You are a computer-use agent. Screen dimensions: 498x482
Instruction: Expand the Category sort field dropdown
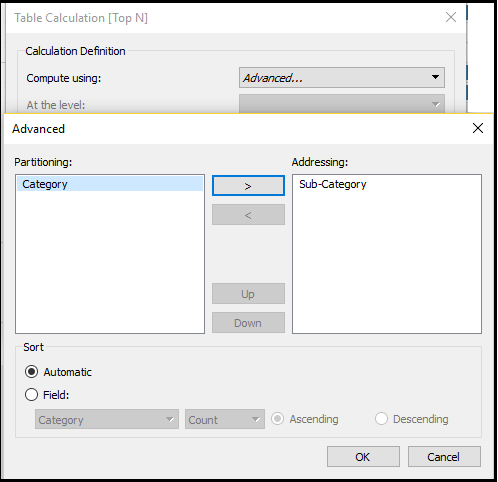coord(107,419)
